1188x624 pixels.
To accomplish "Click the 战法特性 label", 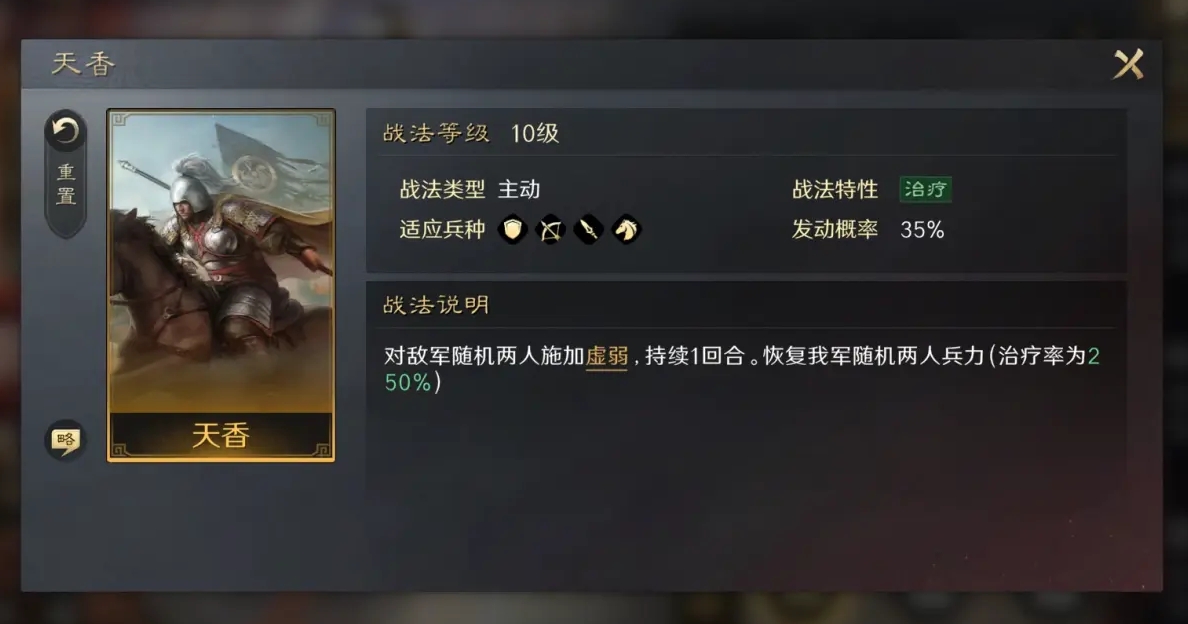I will tap(835, 189).
